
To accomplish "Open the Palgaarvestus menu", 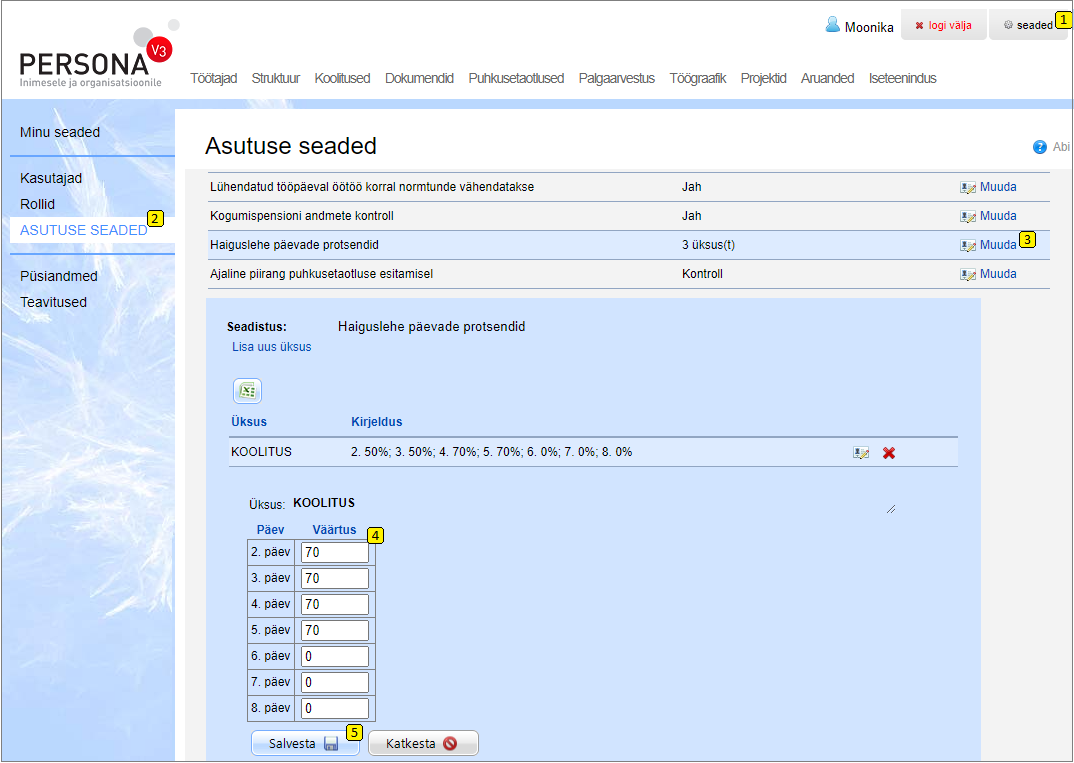I will coord(616,78).
